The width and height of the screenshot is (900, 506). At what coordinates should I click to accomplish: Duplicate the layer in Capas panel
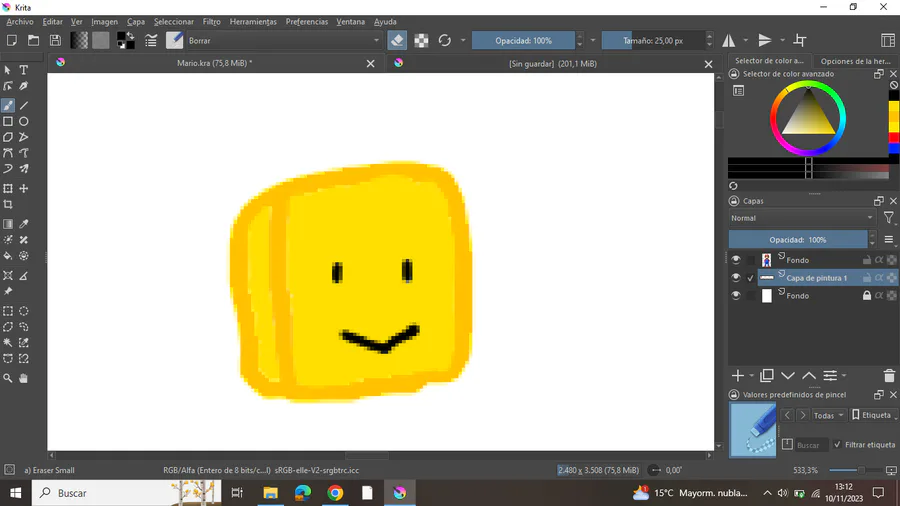coord(766,376)
